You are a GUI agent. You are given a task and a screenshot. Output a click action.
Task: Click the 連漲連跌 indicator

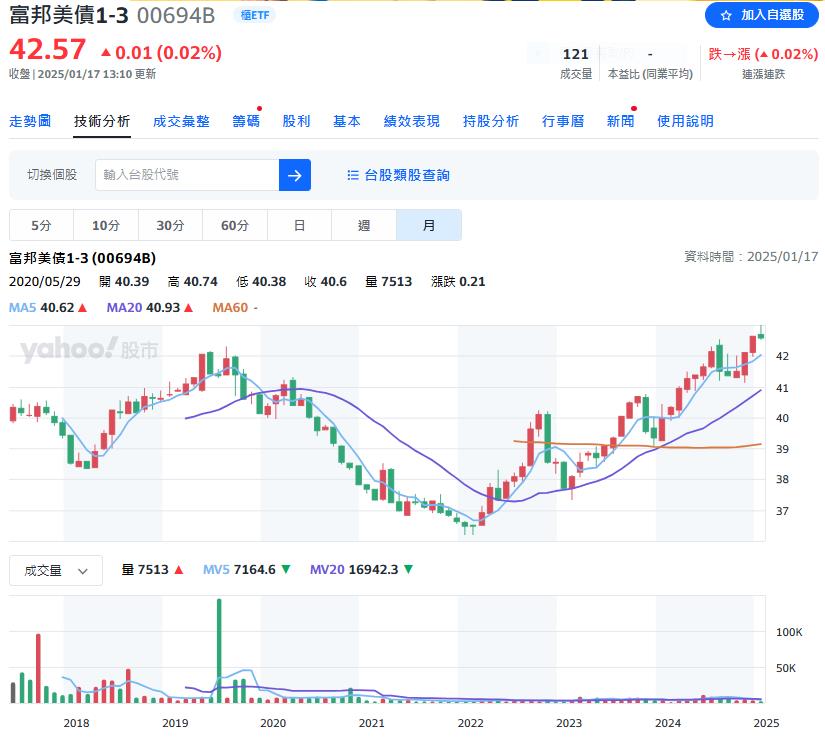pyautogui.click(x=763, y=74)
